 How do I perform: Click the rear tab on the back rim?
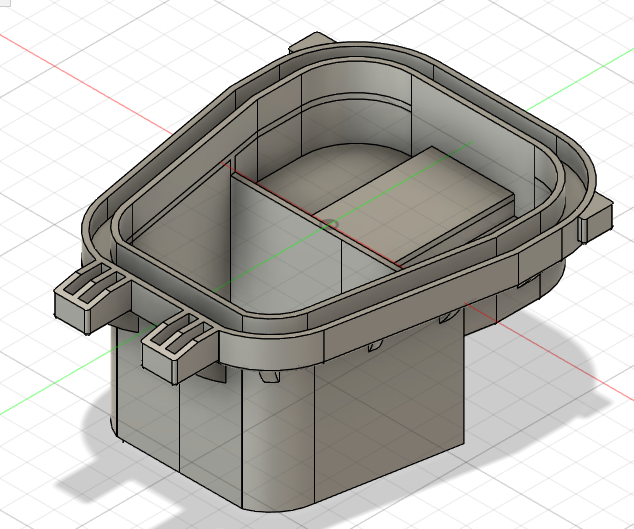pyautogui.click(x=308, y=43)
